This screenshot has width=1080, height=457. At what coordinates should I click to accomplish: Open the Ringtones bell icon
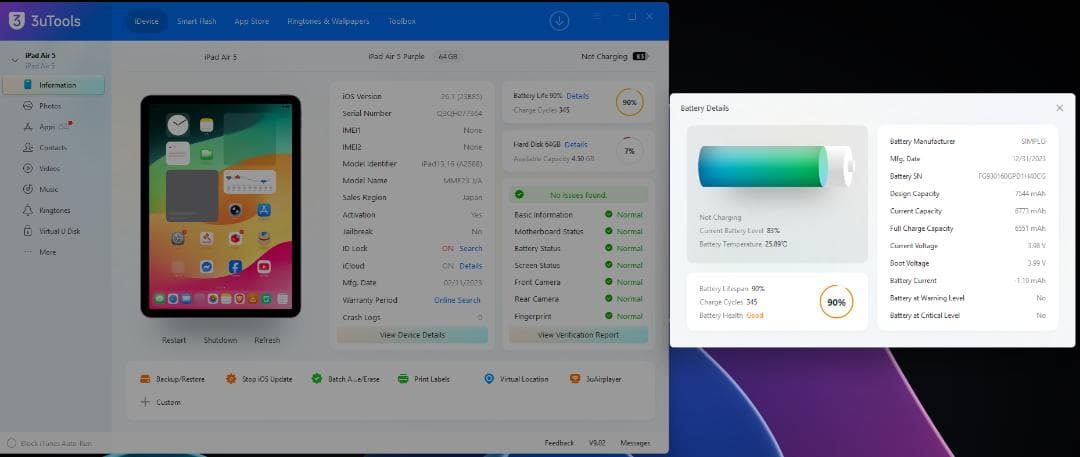tap(28, 210)
